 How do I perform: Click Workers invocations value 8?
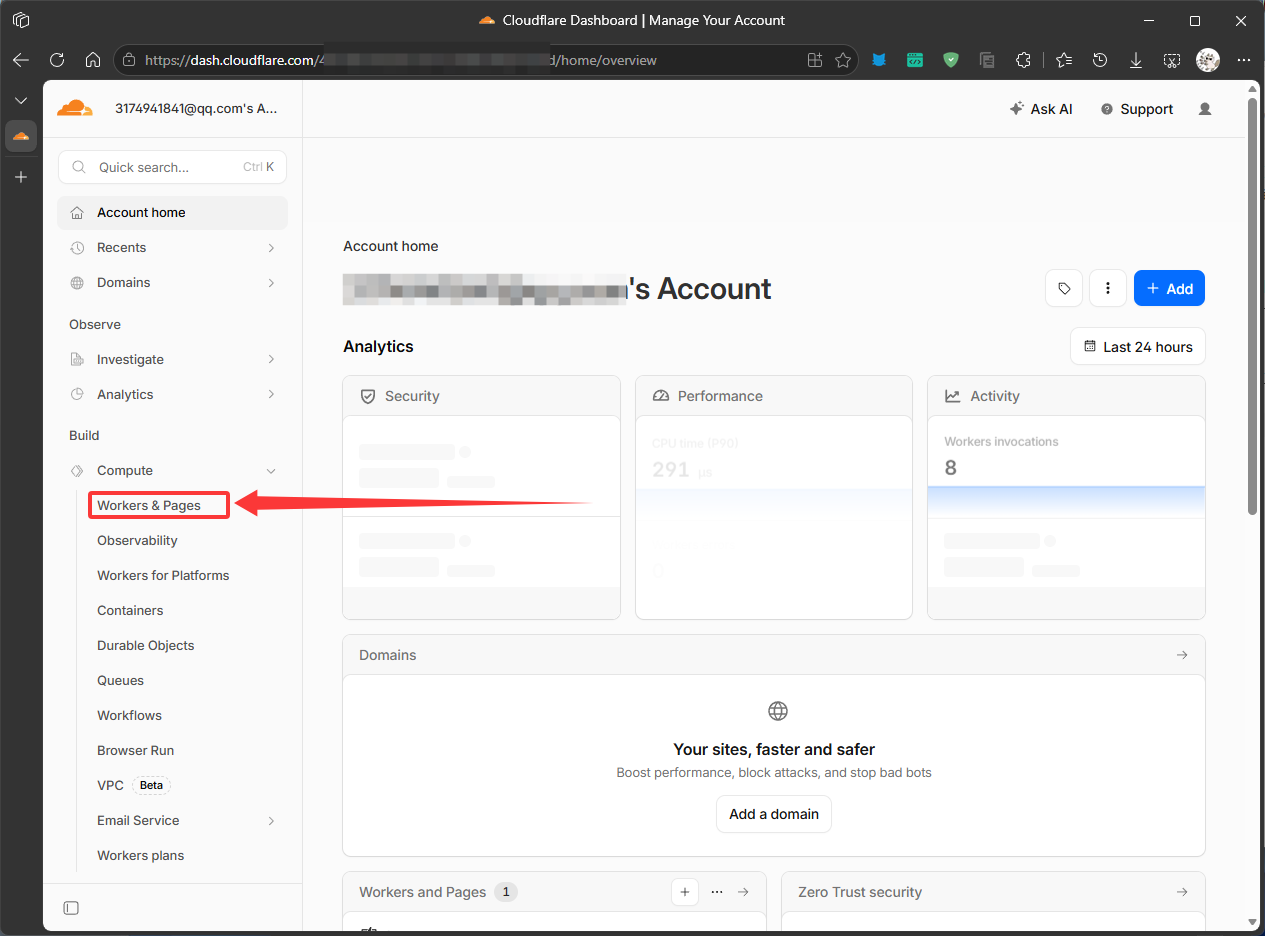point(950,467)
